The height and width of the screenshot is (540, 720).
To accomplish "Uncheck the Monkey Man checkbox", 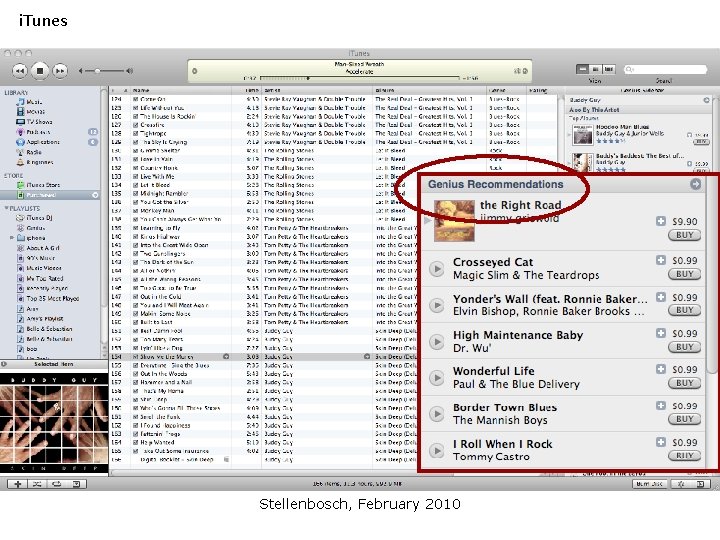I will pos(136,211).
